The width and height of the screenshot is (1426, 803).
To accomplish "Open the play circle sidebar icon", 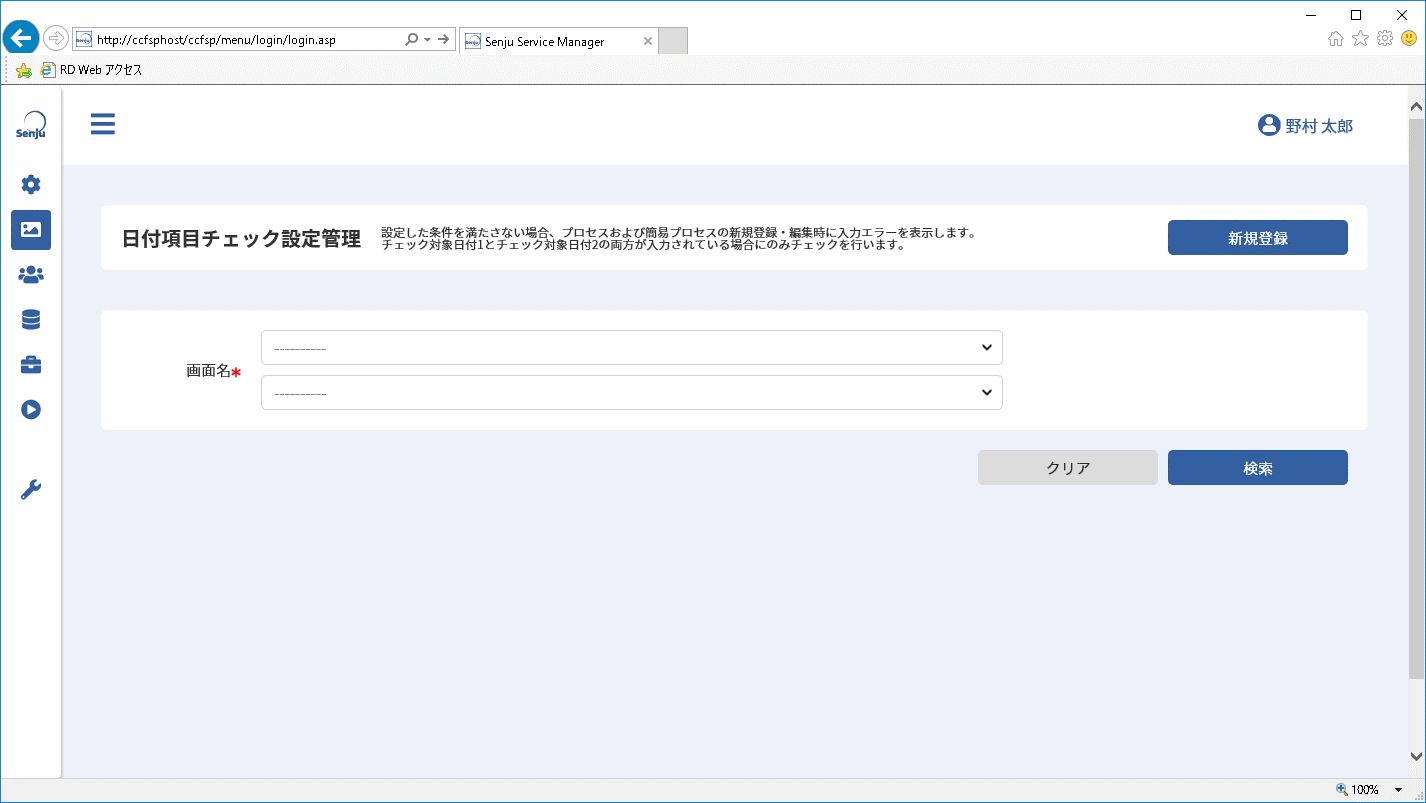I will click(x=31, y=409).
